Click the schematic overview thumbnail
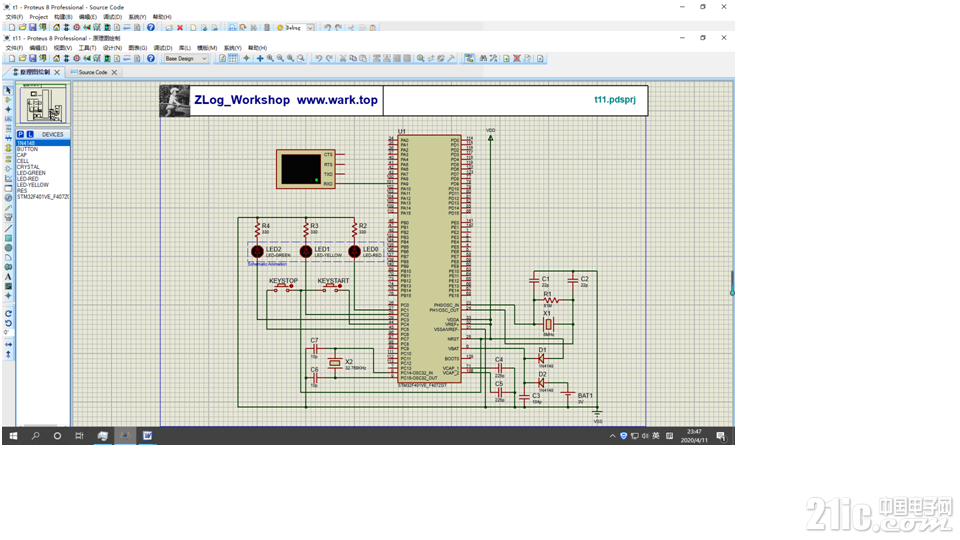The height and width of the screenshot is (540, 960). tap(43, 105)
